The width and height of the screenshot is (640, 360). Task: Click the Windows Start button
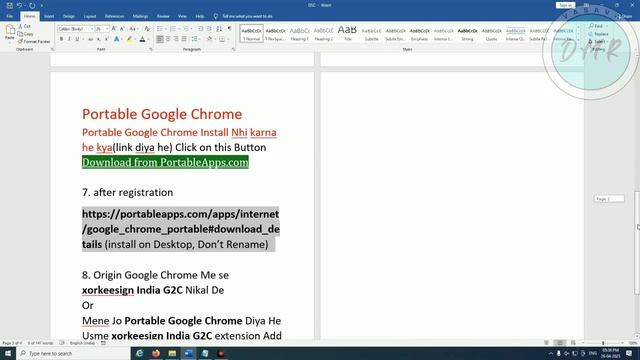[8, 353]
